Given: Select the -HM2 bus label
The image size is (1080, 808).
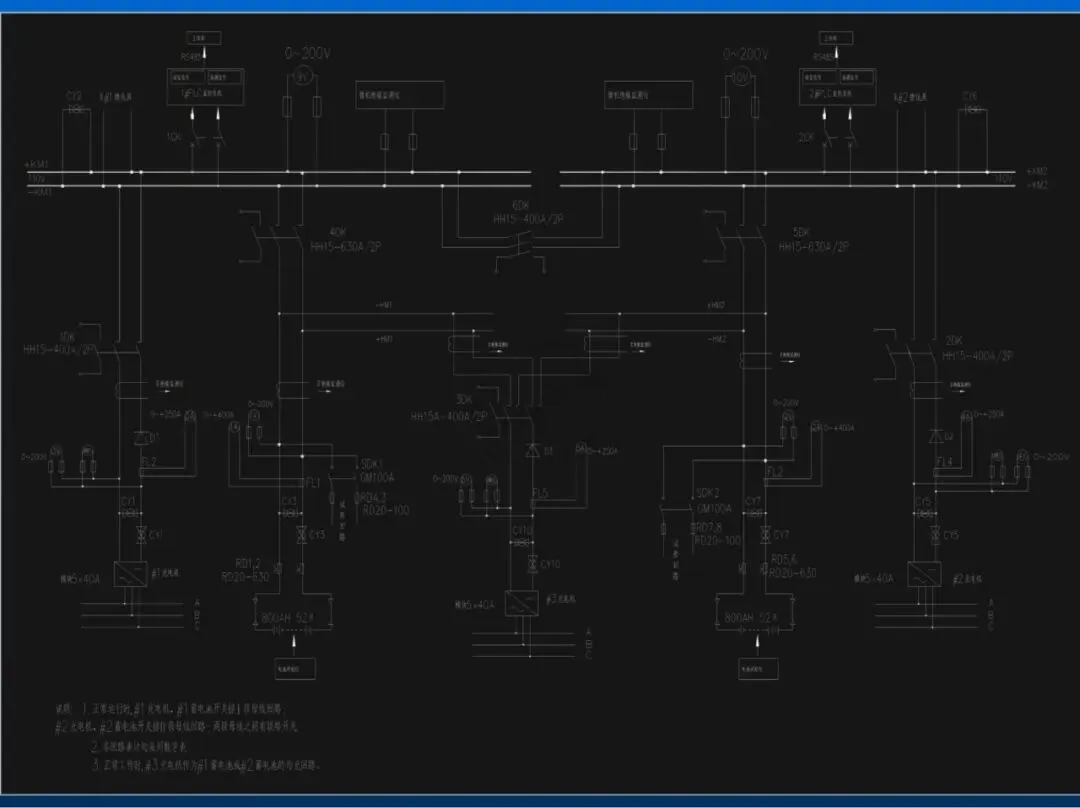Looking at the screenshot, I should tap(717, 340).
